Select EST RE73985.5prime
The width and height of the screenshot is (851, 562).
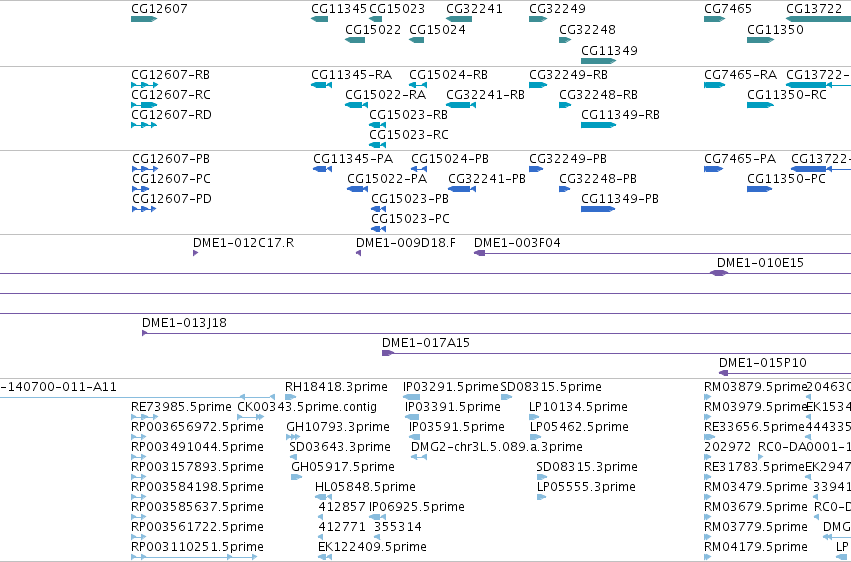(181, 407)
